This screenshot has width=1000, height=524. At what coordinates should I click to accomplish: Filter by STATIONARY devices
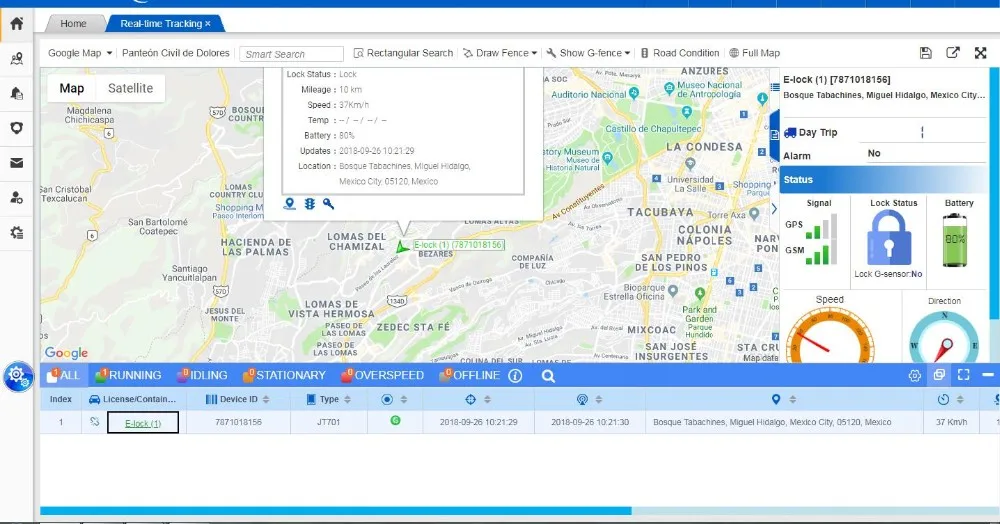[284, 375]
